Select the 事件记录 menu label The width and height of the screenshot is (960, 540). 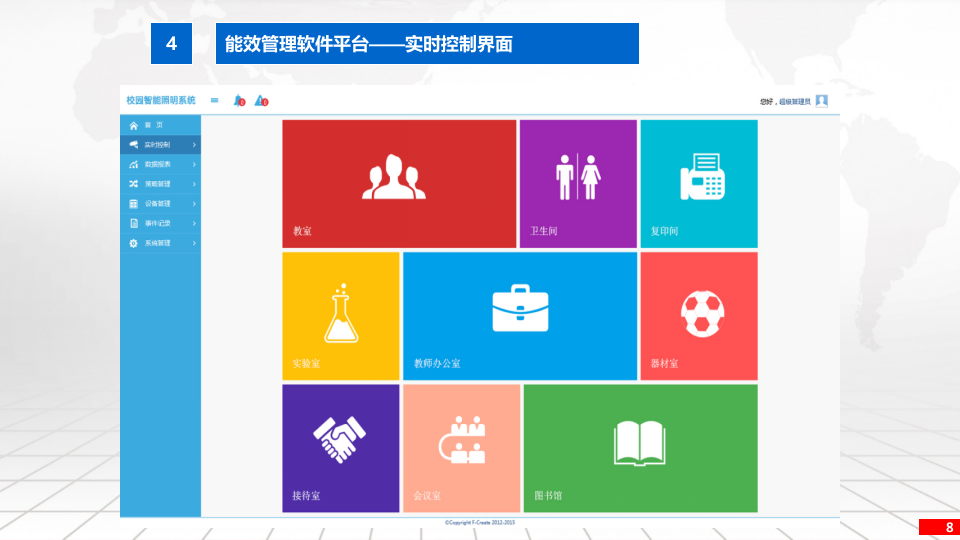point(157,223)
